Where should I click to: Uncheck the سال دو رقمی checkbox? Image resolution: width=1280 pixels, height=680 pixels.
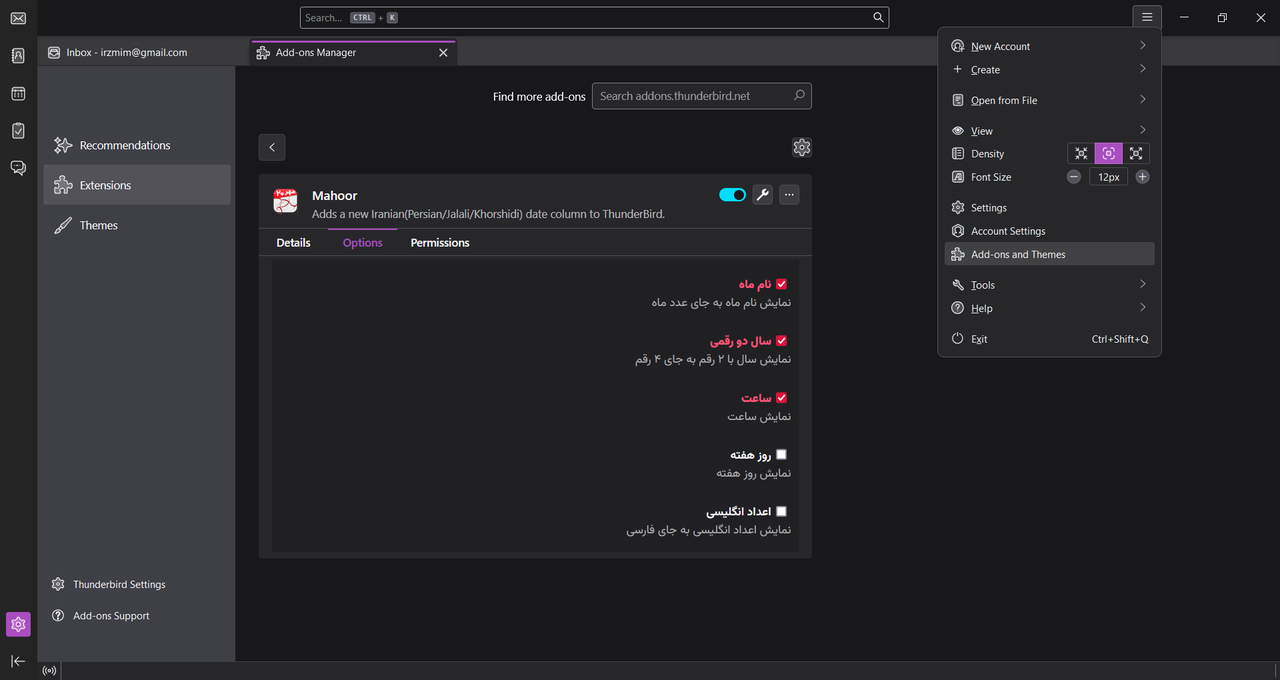coord(781,341)
